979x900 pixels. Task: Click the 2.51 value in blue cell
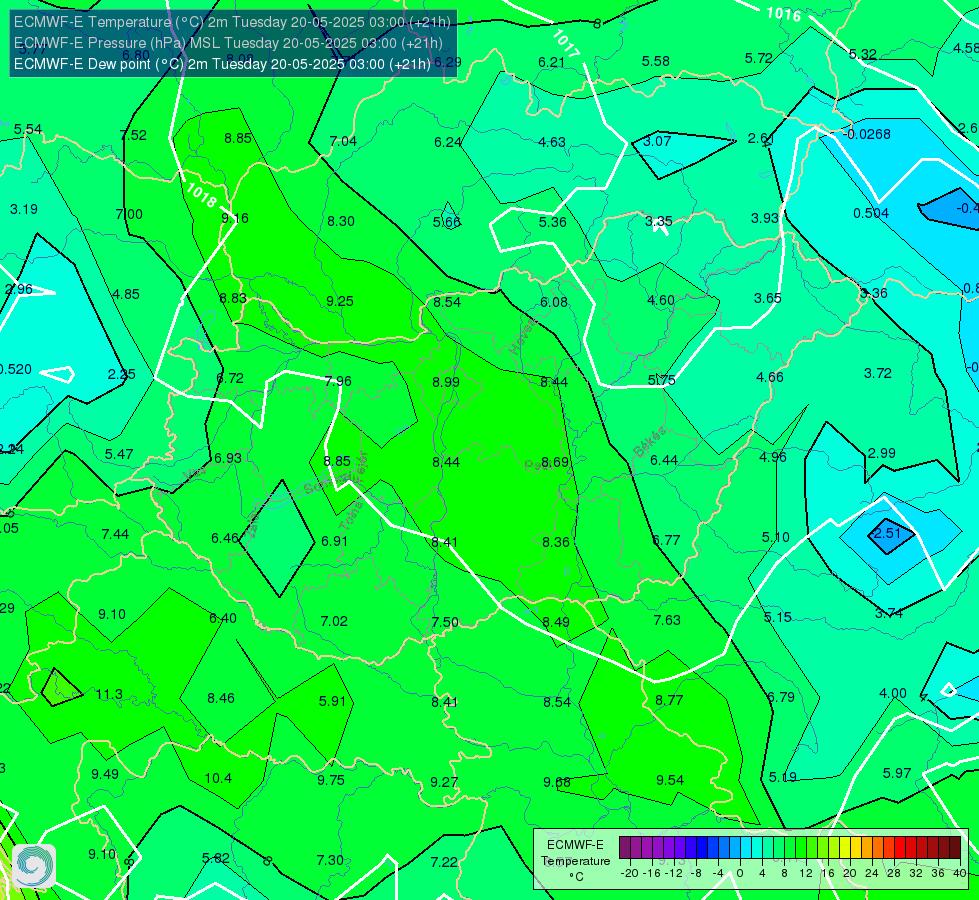coord(887,533)
